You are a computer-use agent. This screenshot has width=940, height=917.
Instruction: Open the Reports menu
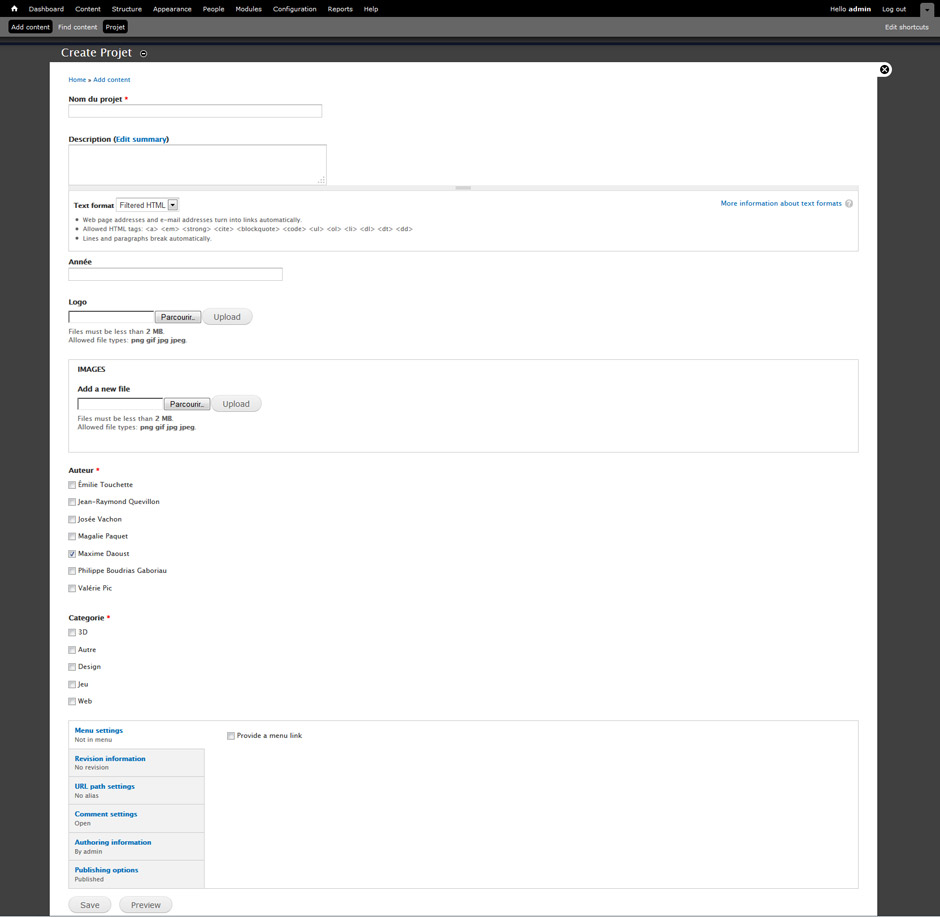pos(340,9)
